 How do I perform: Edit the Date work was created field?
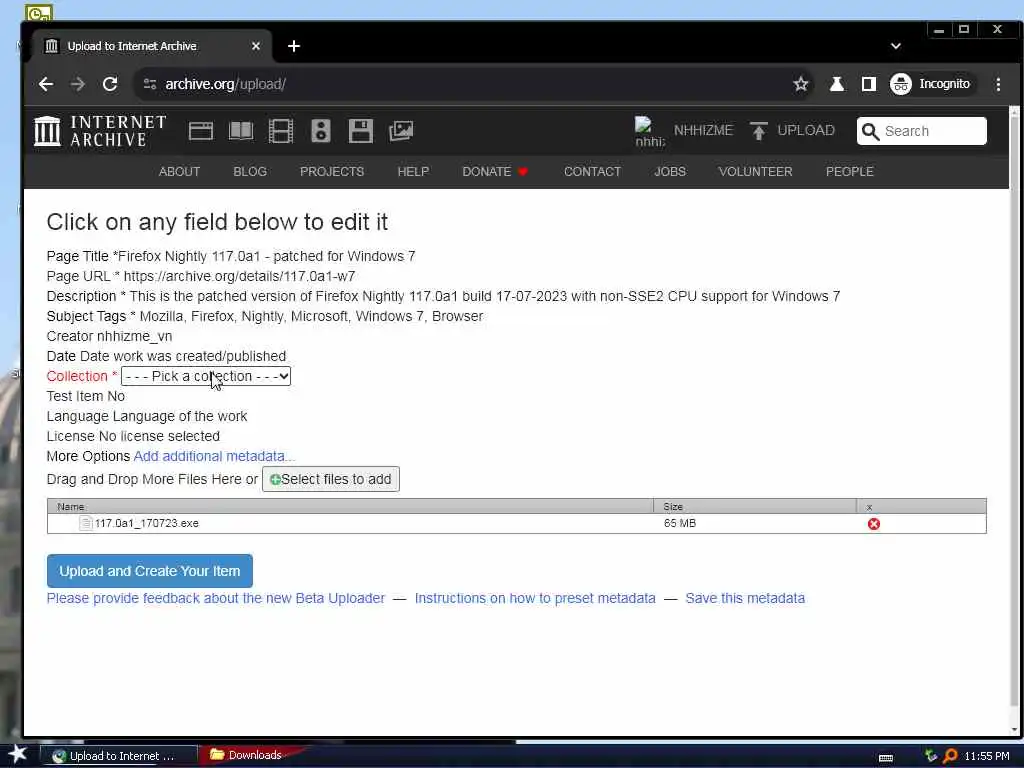tap(183, 357)
